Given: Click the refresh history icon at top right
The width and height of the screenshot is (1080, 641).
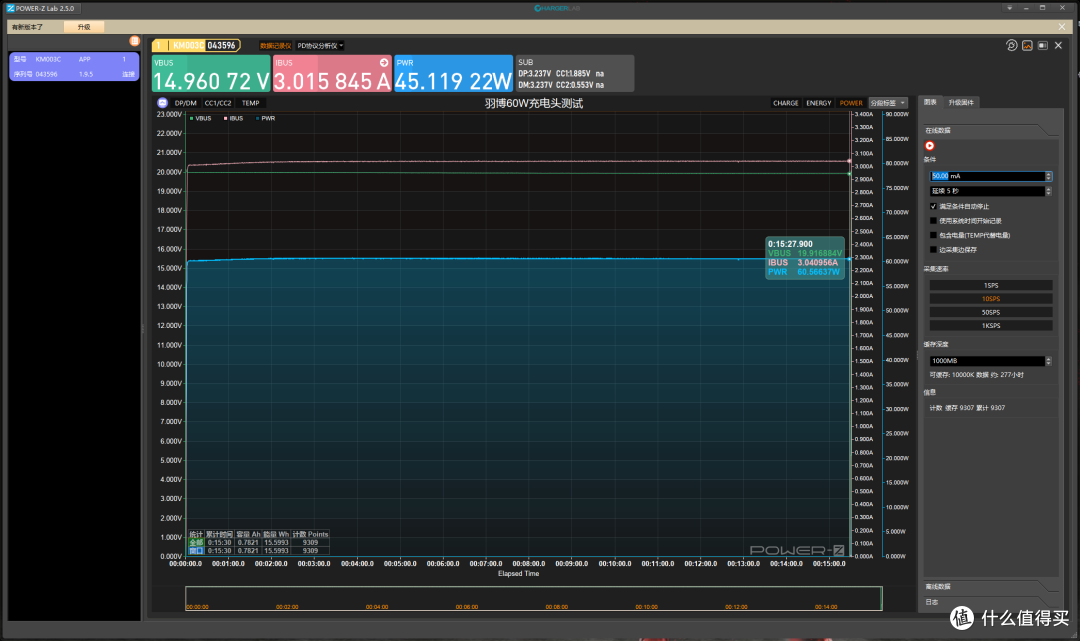Looking at the screenshot, I should [1011, 45].
